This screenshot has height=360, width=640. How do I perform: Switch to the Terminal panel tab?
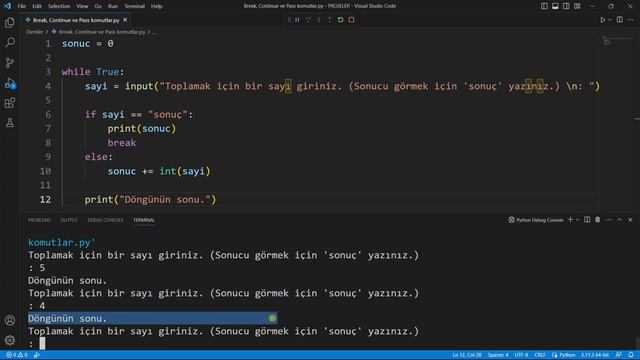pyautogui.click(x=144, y=220)
